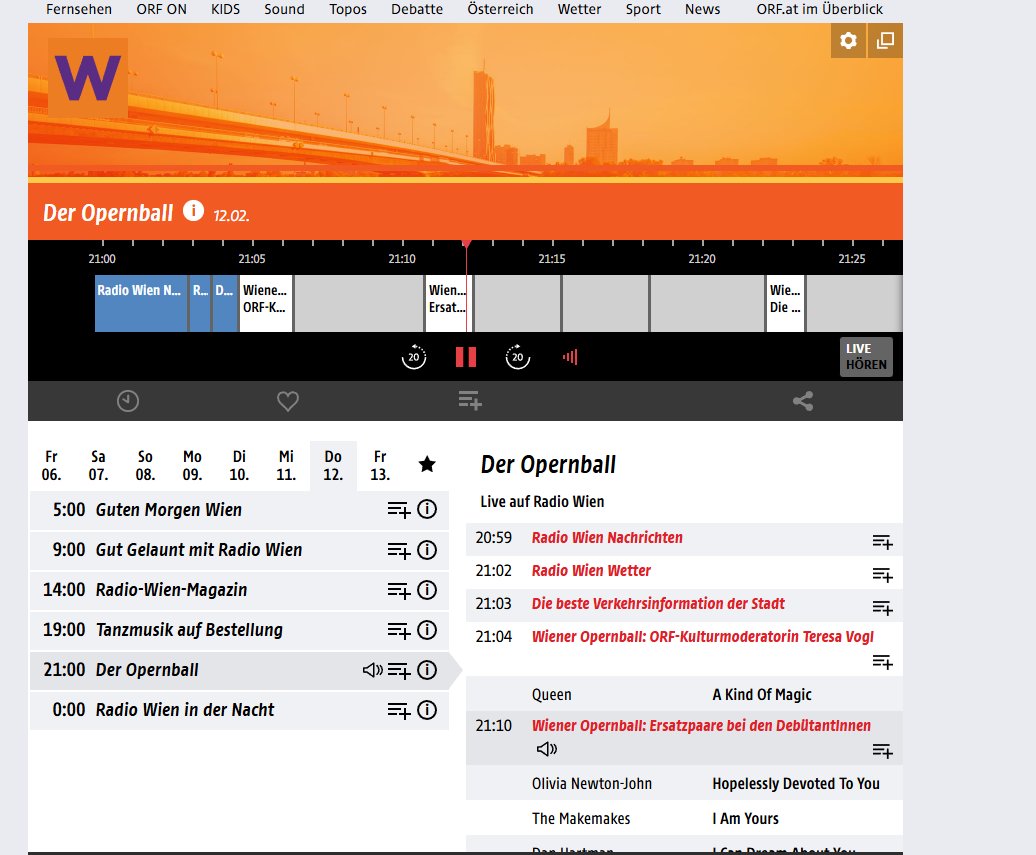Show info for Guten Morgen Wien
The height and width of the screenshot is (855, 1036).
point(427,509)
